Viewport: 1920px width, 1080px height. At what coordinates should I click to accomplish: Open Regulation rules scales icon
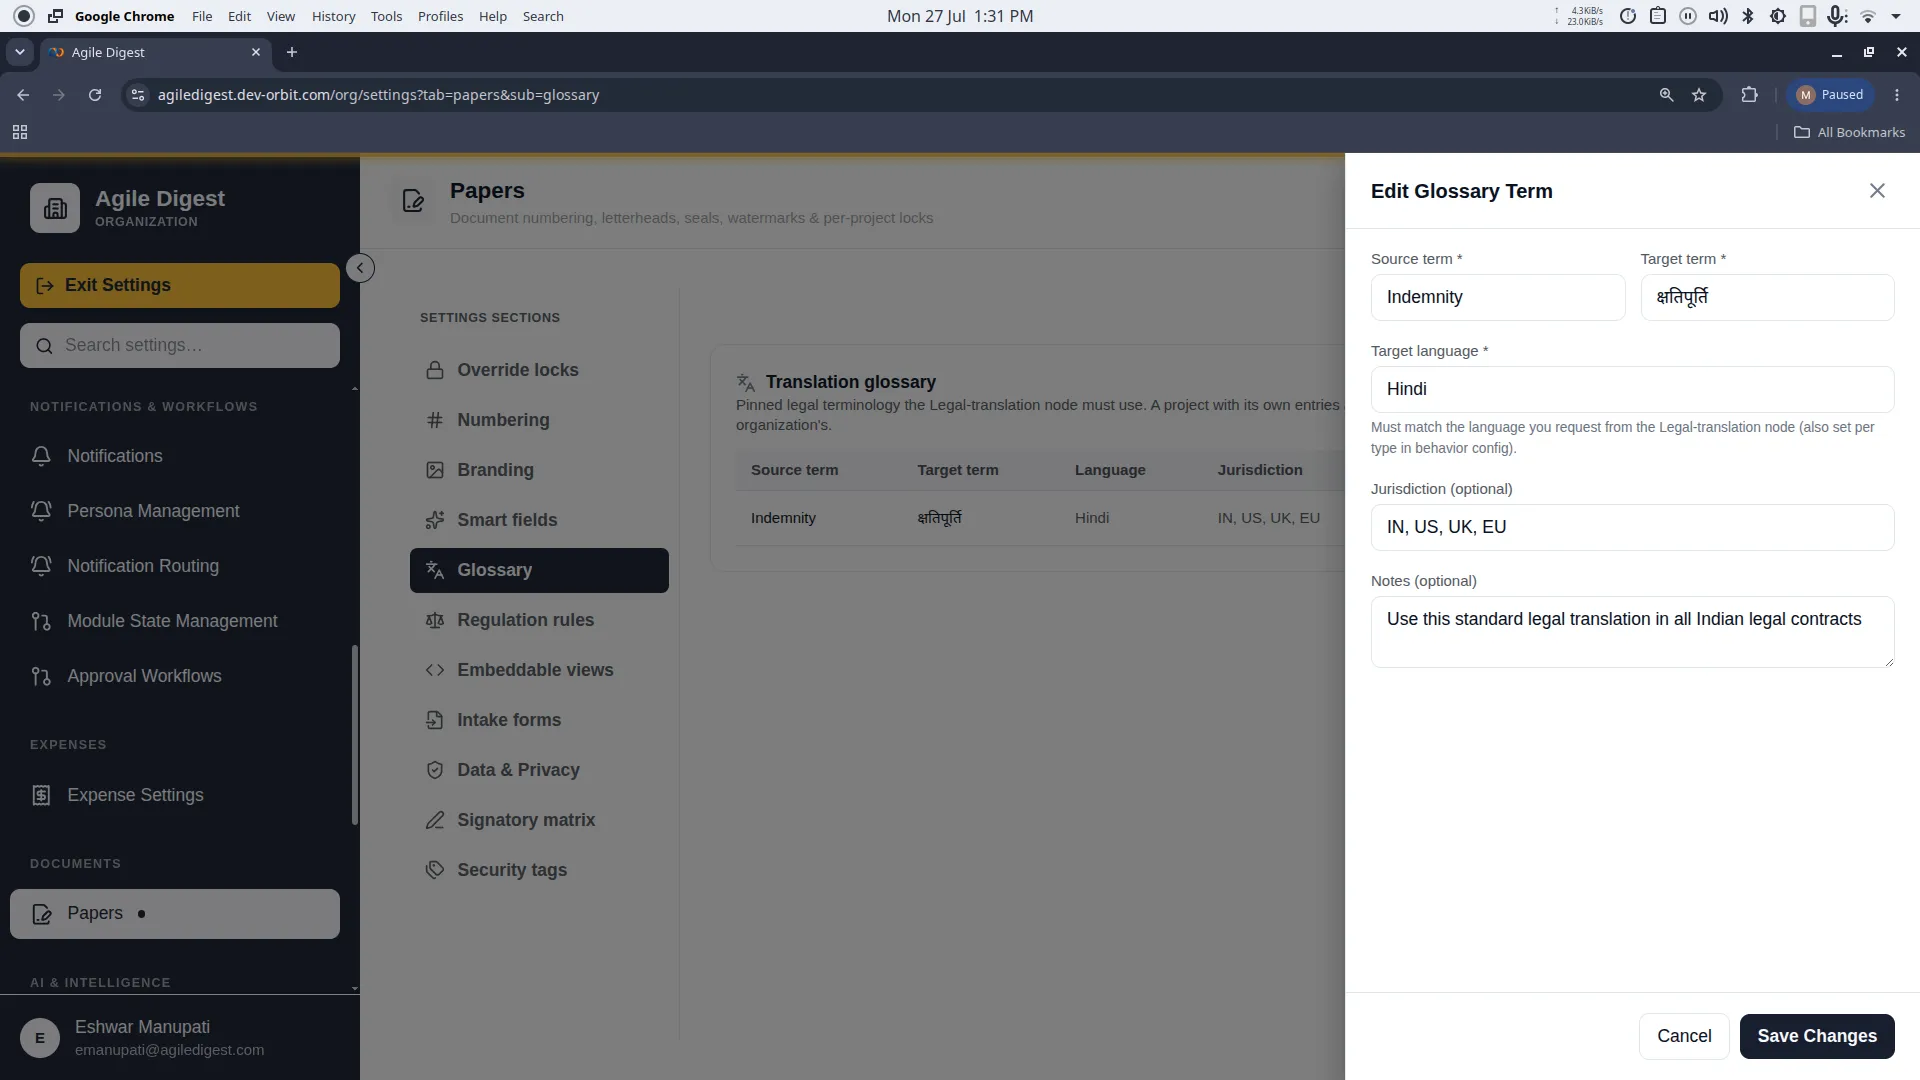[x=434, y=620]
